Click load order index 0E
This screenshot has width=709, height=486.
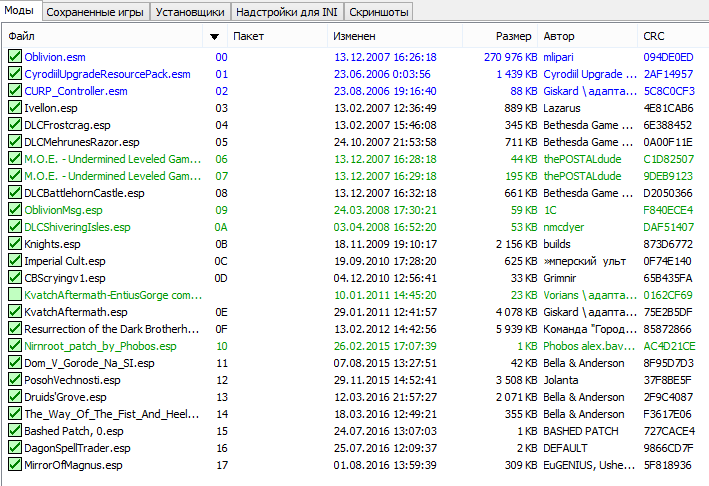click(x=222, y=312)
